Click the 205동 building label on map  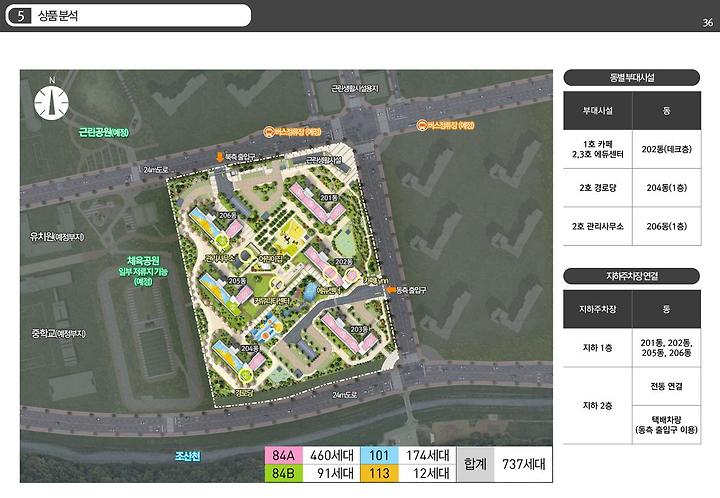237,280
